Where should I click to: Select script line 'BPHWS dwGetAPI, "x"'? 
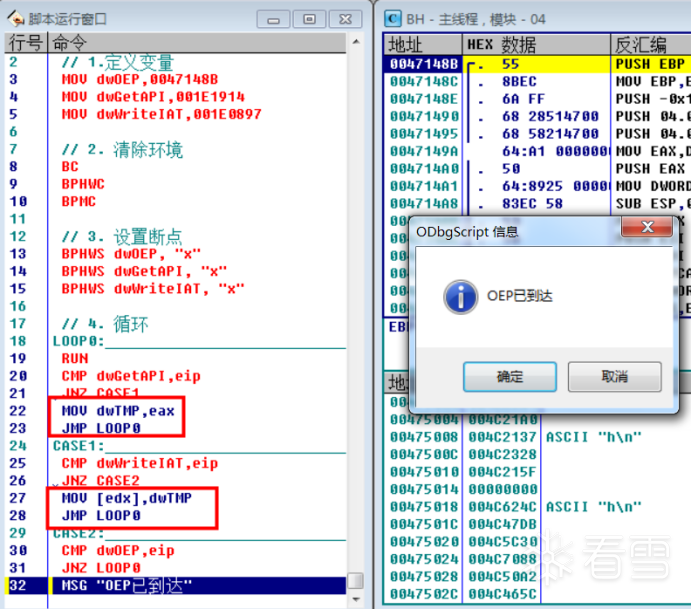click(x=144, y=271)
